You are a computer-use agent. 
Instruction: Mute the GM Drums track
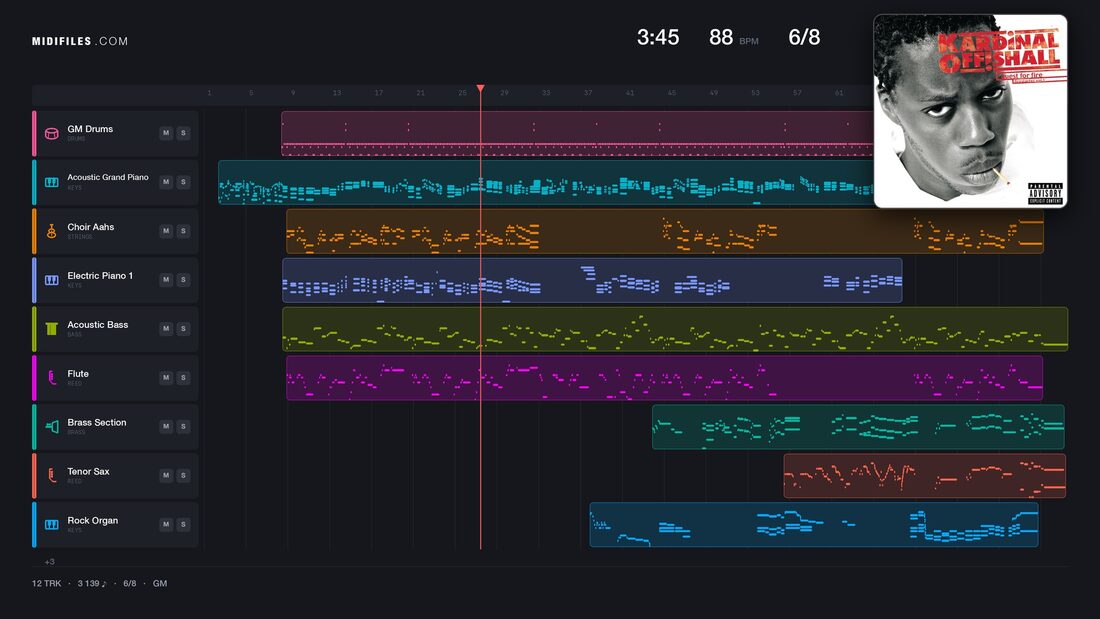coord(166,133)
